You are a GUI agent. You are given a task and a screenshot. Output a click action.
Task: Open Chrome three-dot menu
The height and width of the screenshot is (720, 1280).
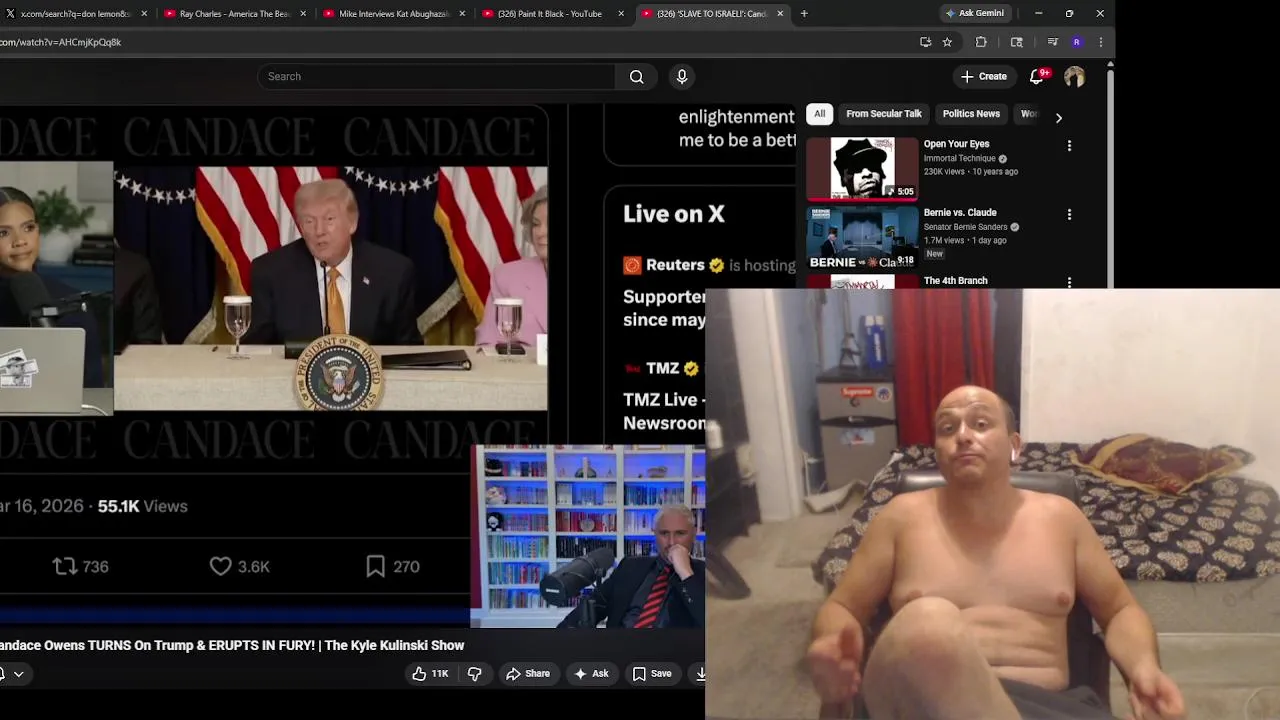(x=1100, y=42)
